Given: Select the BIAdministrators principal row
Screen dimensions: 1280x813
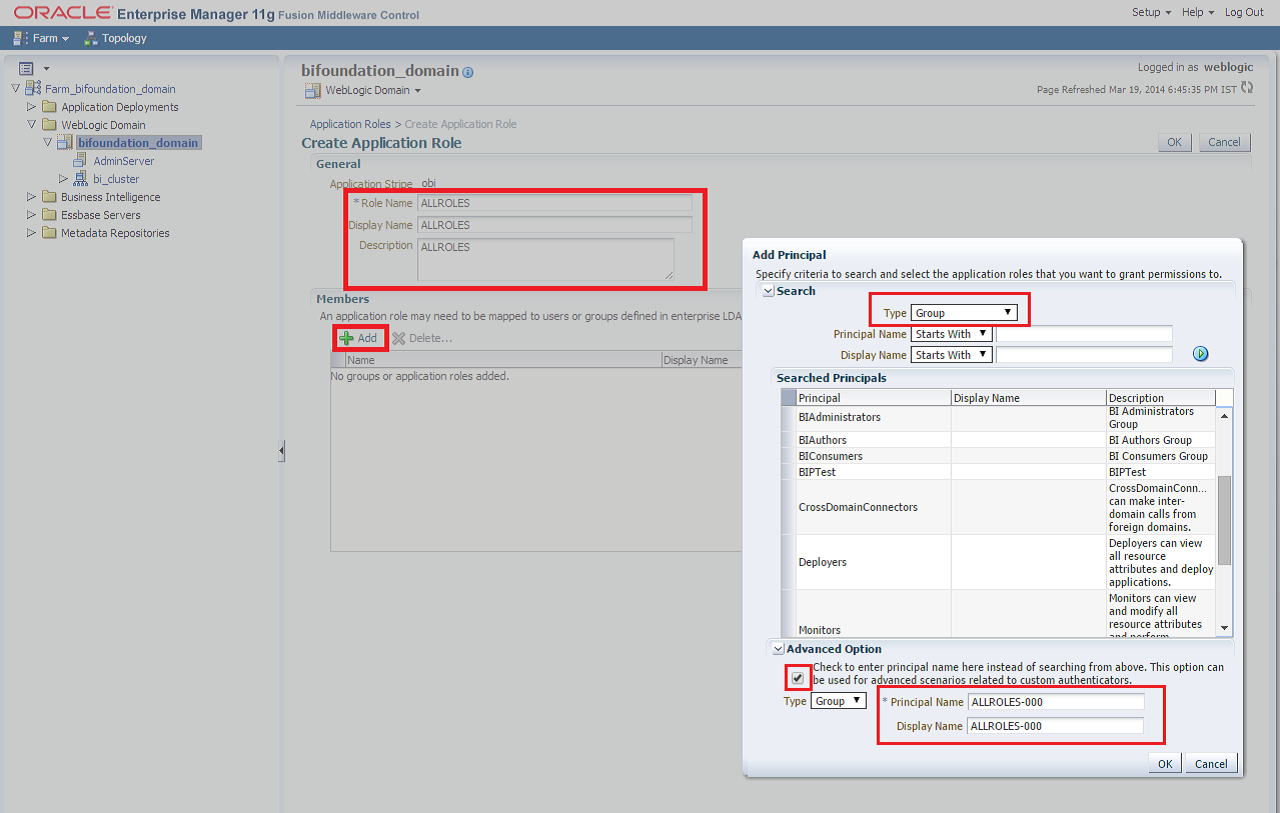Looking at the screenshot, I should pyautogui.click(x=998, y=417).
